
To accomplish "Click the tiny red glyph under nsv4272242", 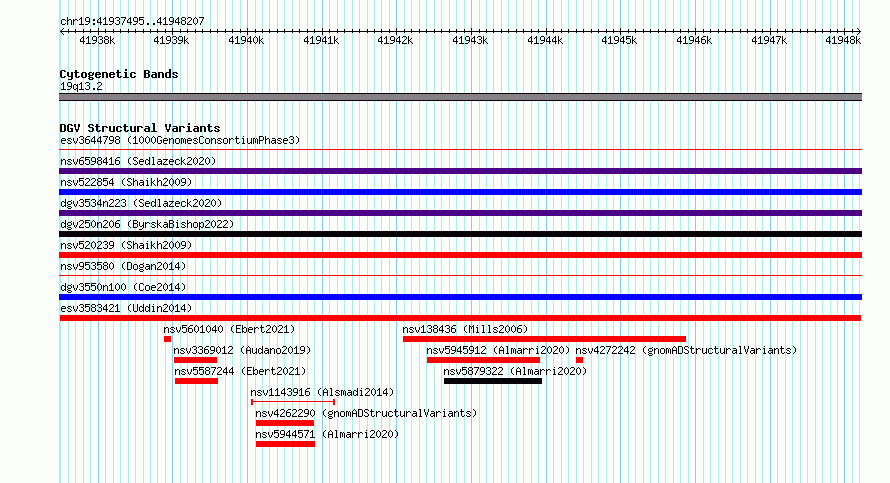I will click(580, 360).
